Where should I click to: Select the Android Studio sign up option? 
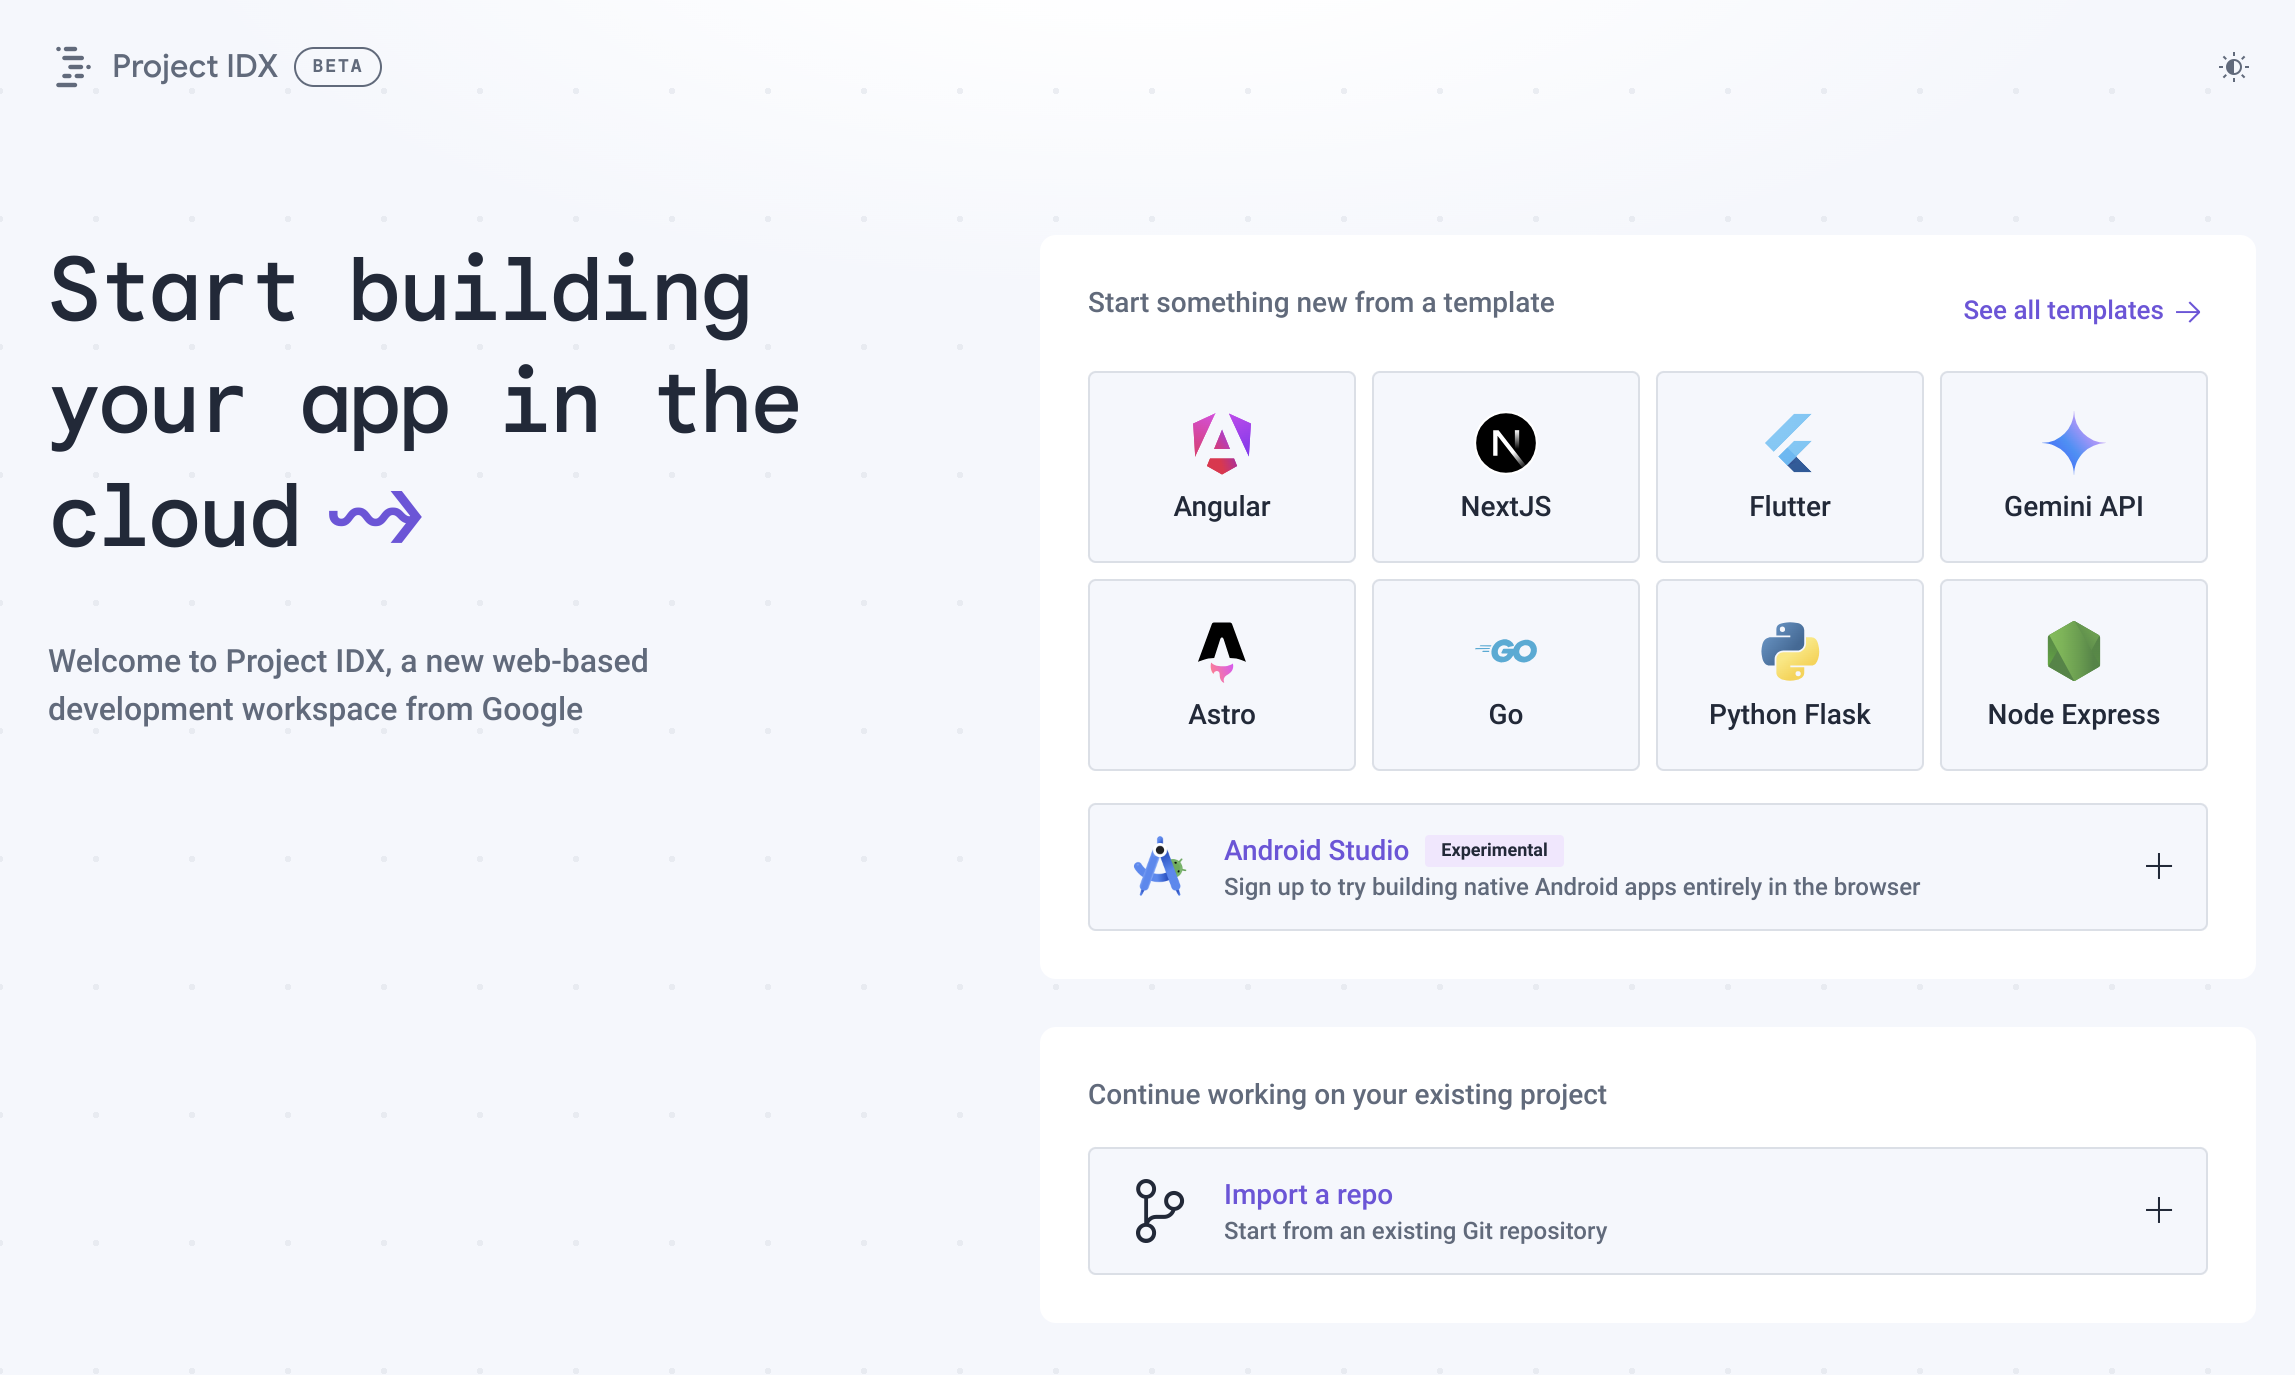click(1647, 866)
